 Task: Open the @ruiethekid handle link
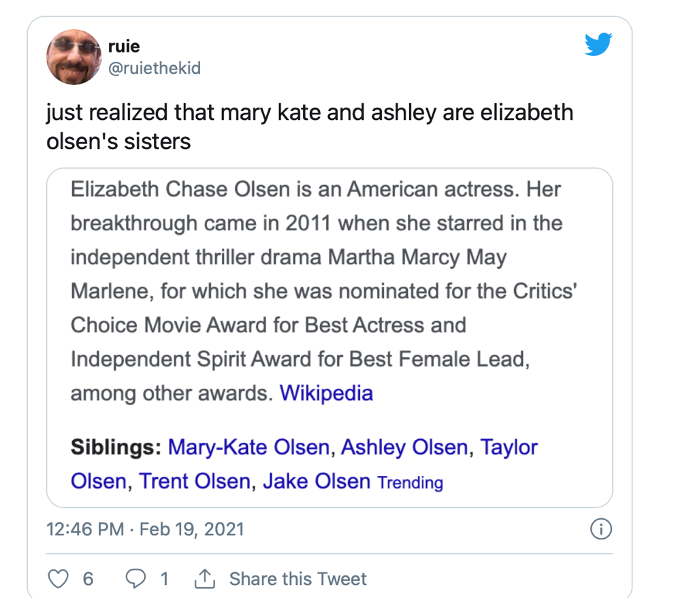(x=154, y=68)
